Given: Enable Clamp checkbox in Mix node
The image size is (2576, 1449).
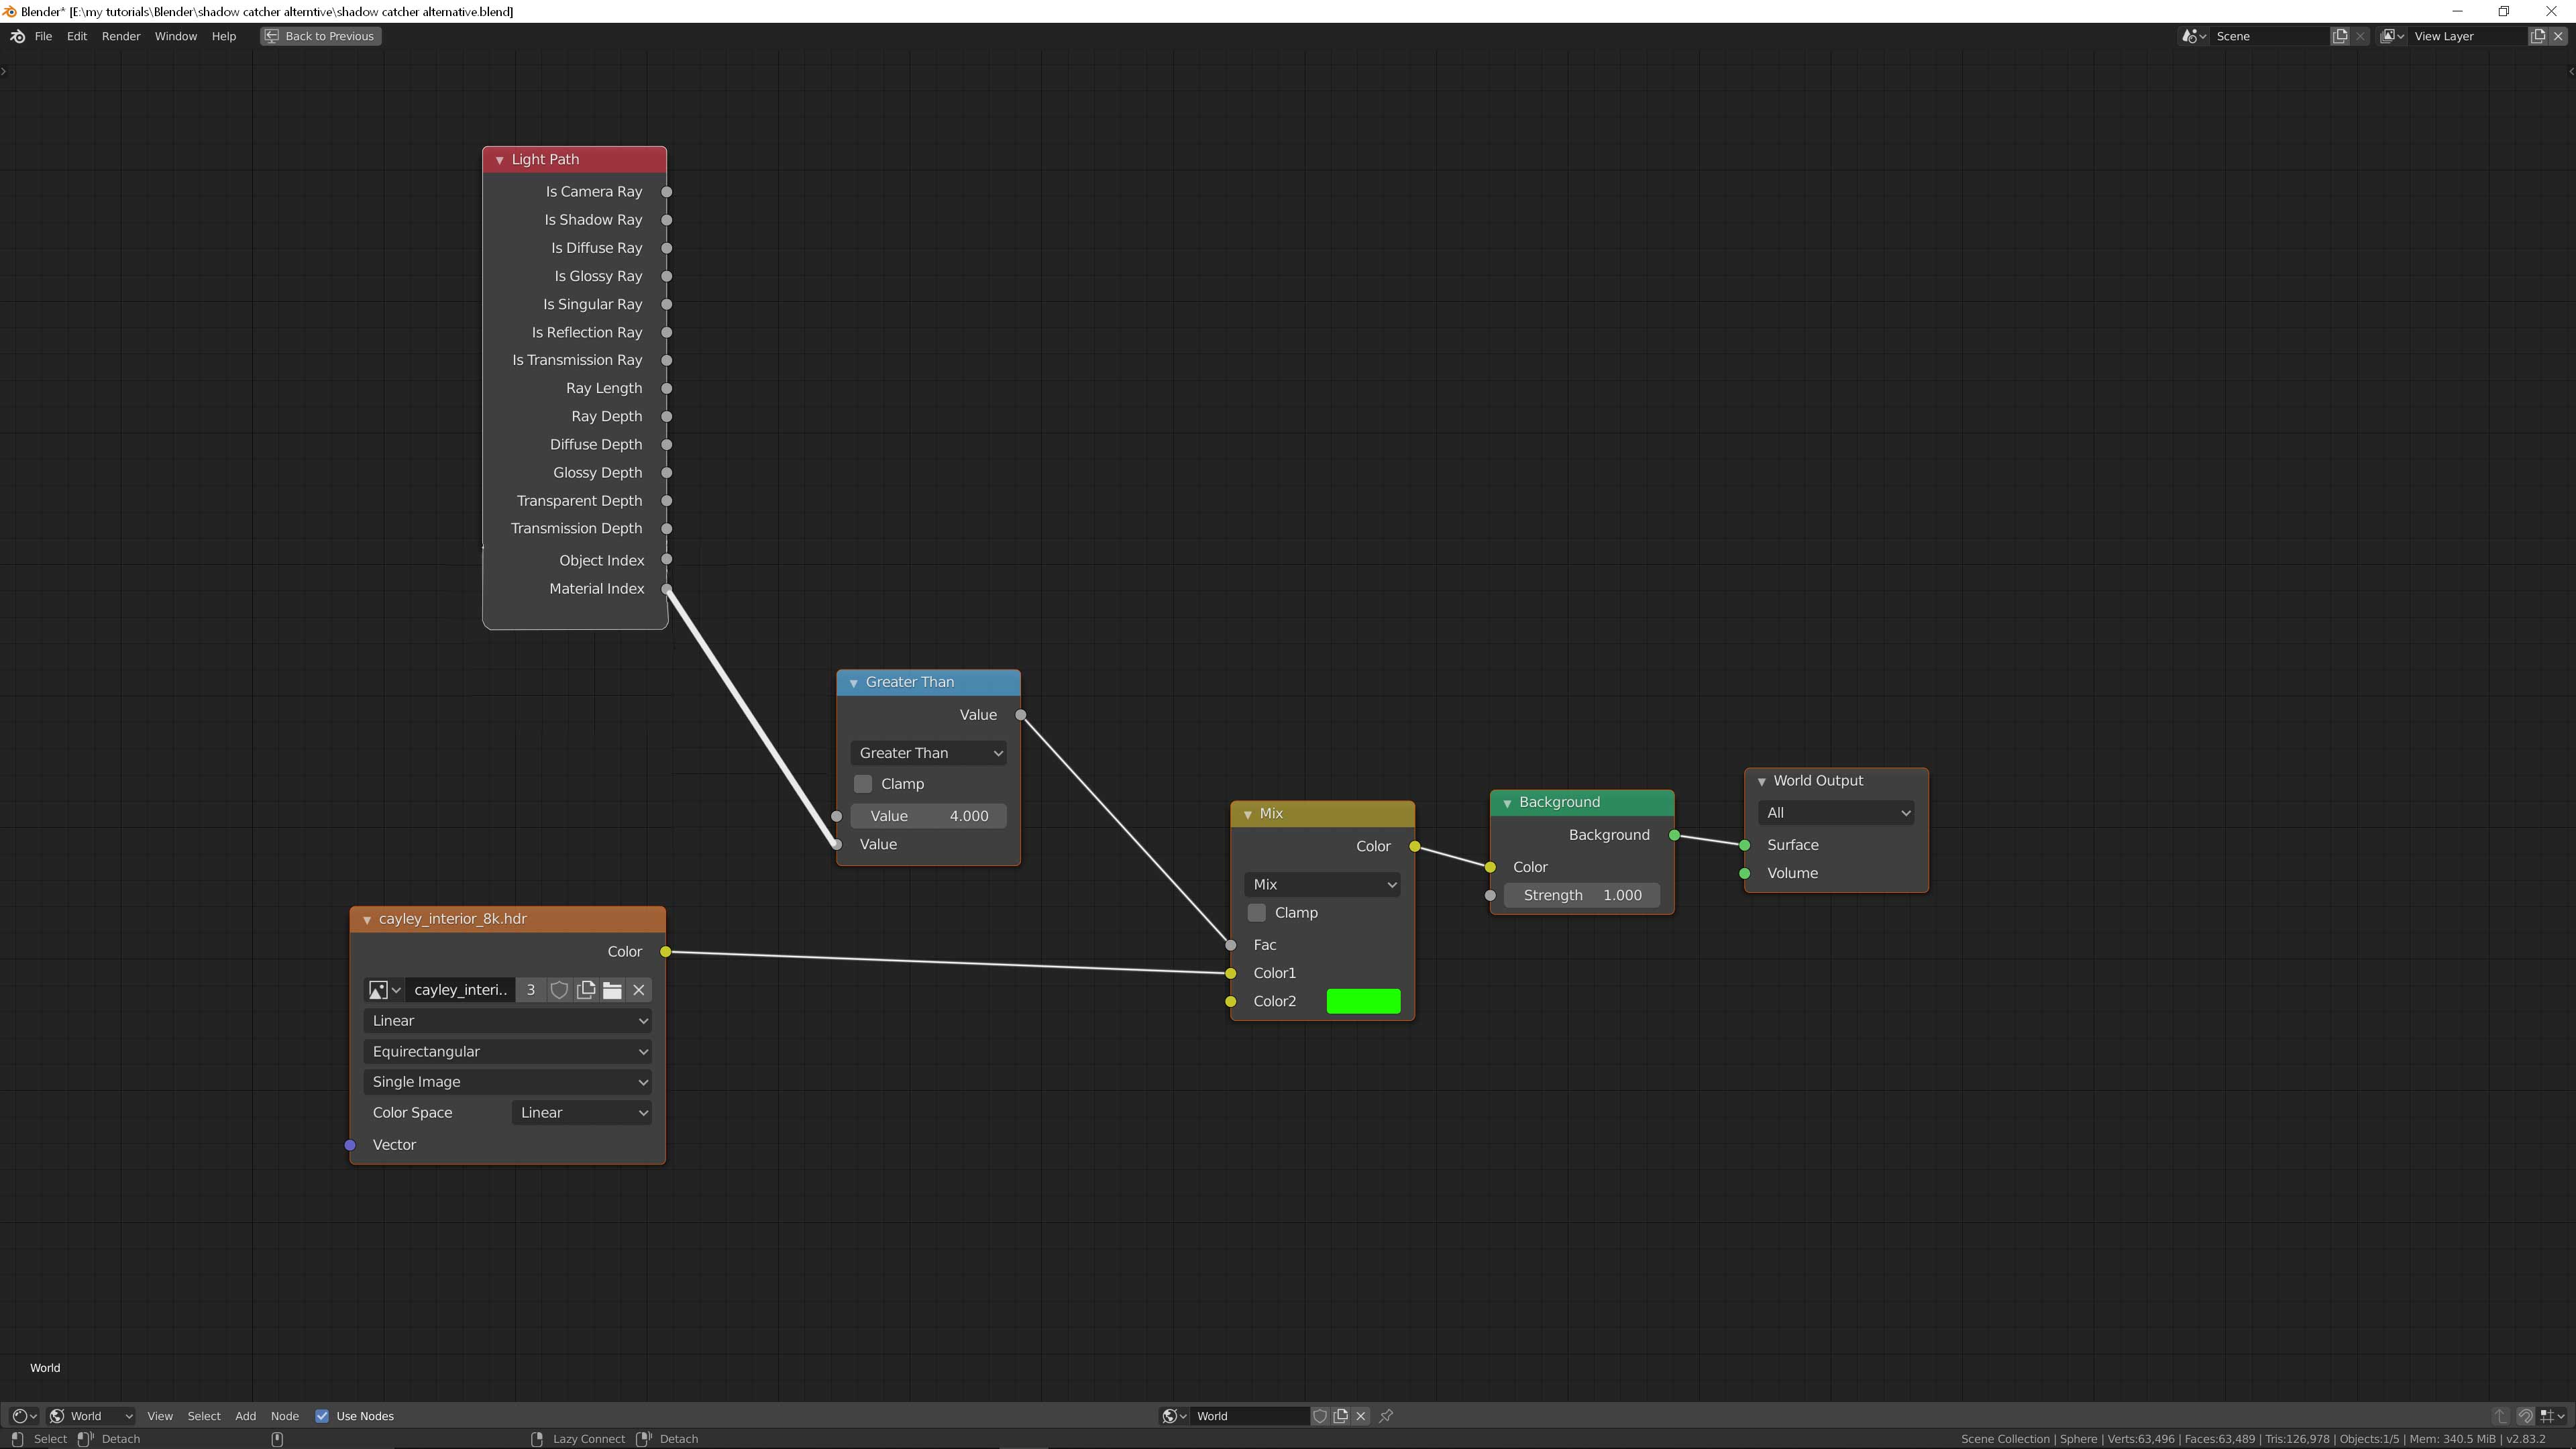Looking at the screenshot, I should 1257,913.
